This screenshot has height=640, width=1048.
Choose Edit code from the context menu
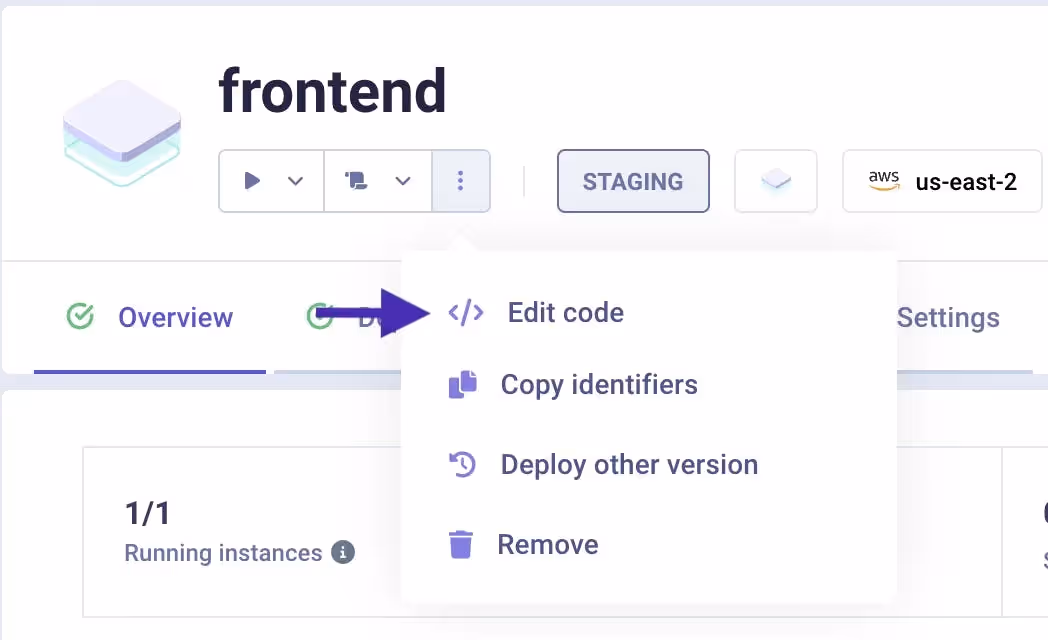pos(565,312)
